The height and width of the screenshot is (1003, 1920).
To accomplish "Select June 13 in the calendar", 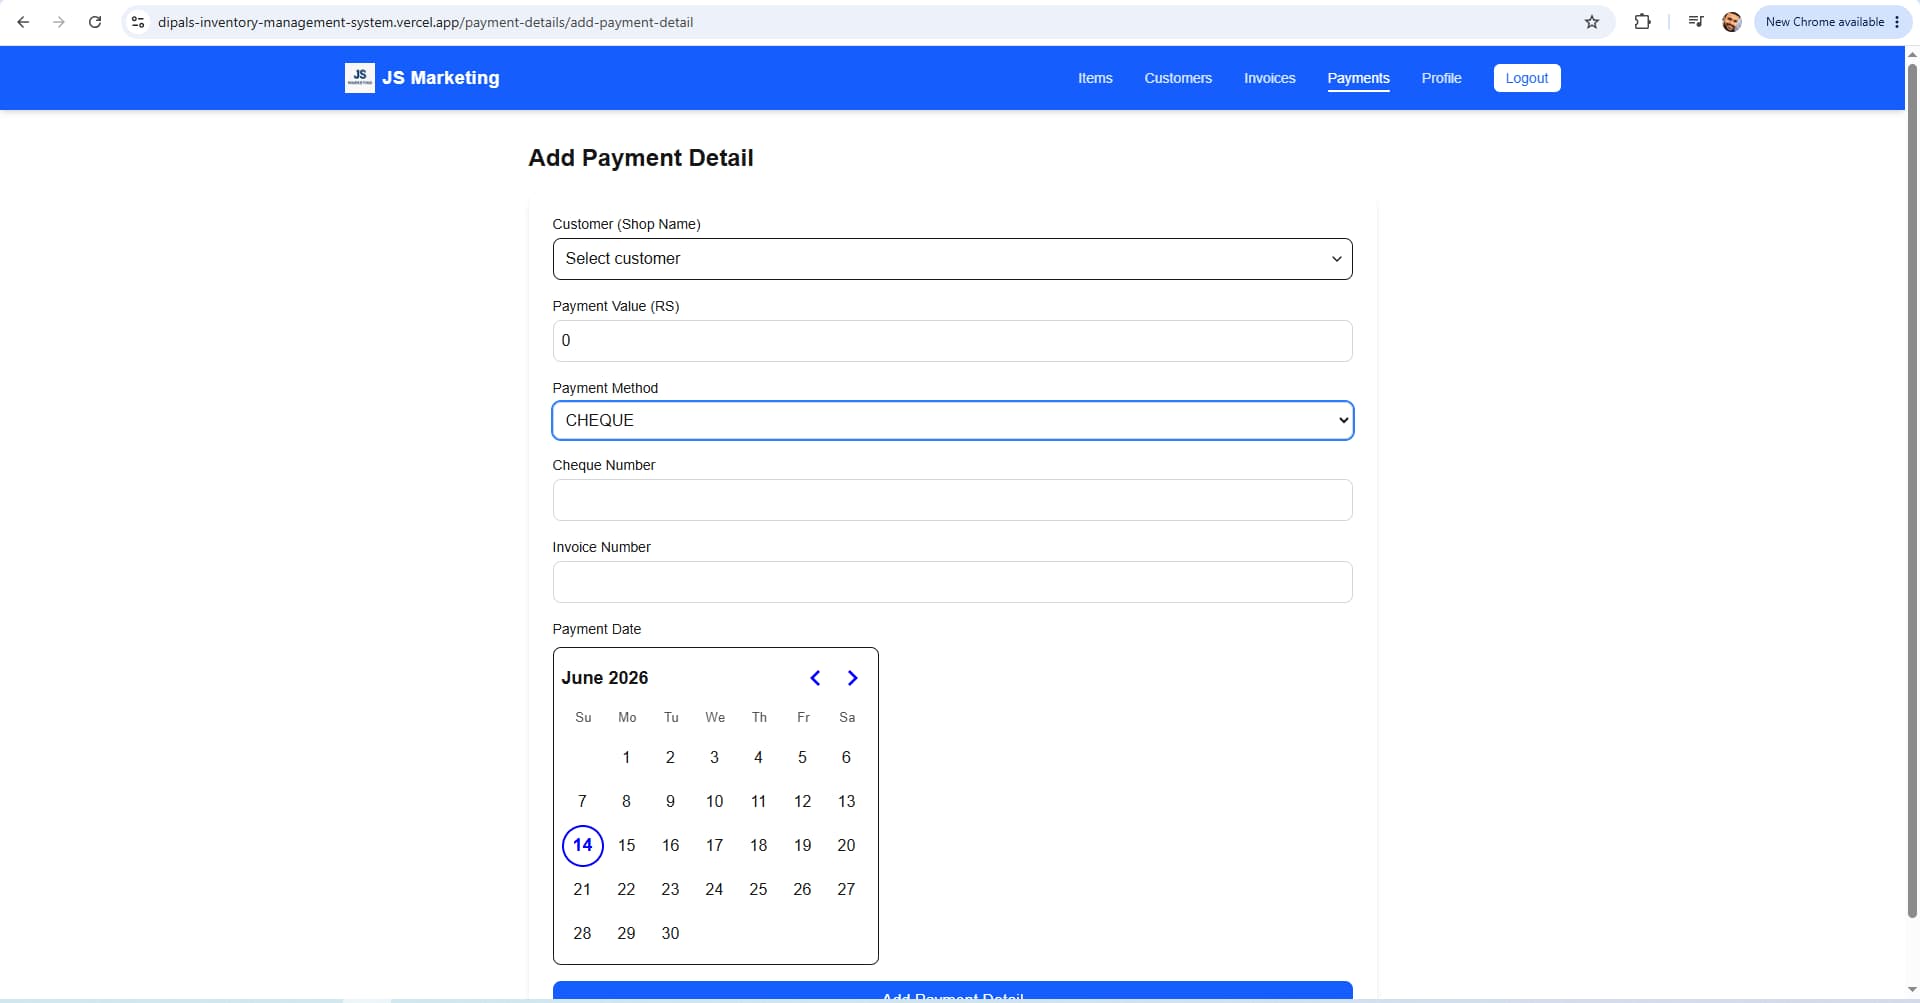I will (846, 802).
